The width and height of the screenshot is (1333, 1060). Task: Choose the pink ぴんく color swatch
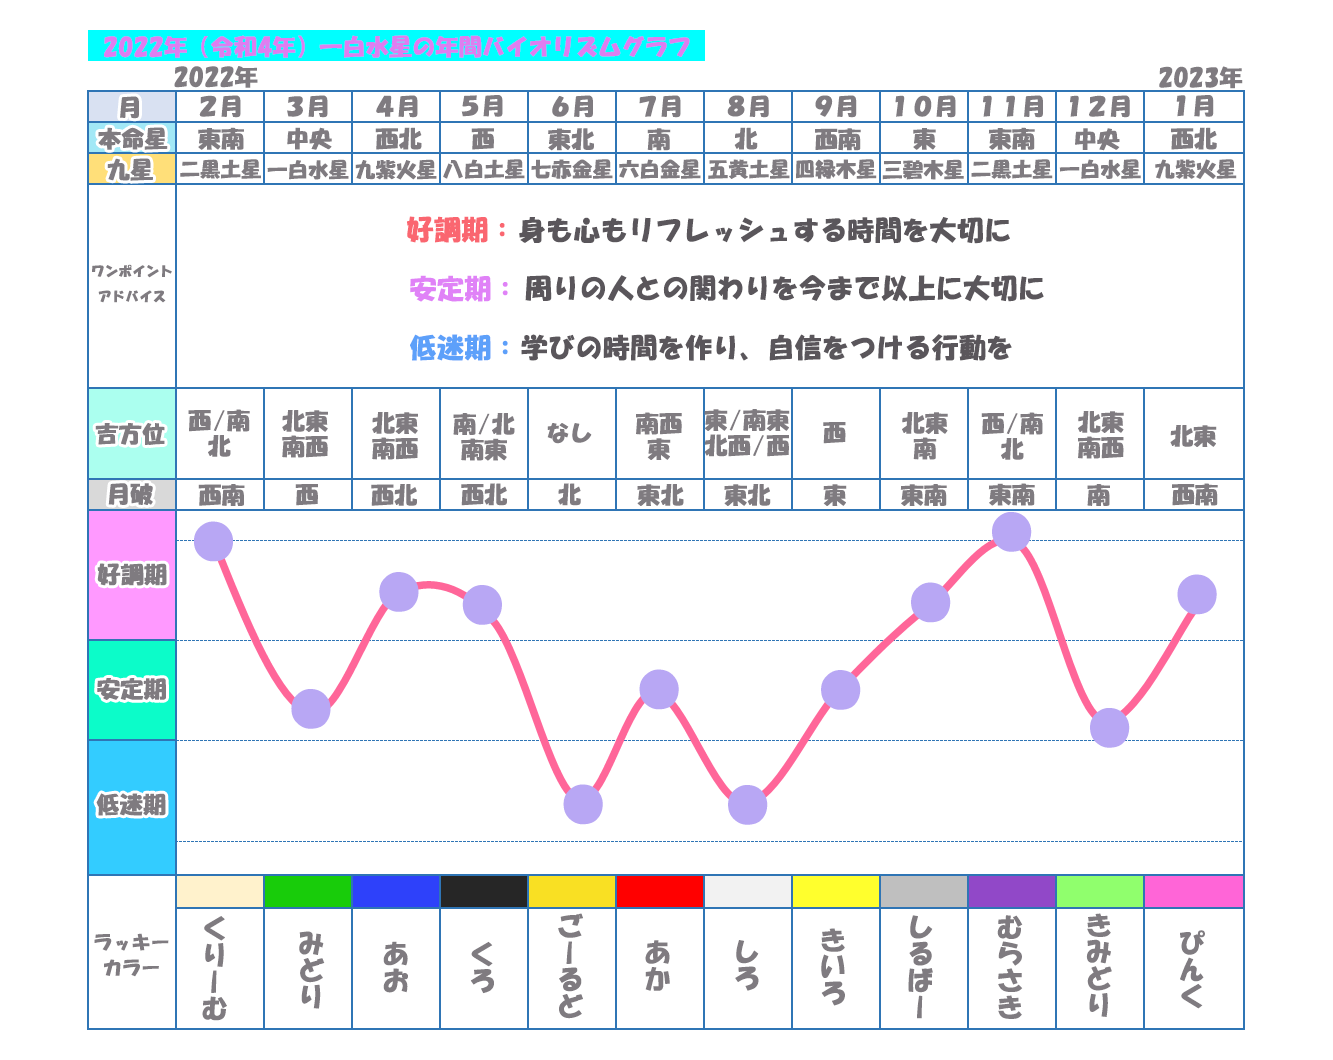pos(1193,891)
